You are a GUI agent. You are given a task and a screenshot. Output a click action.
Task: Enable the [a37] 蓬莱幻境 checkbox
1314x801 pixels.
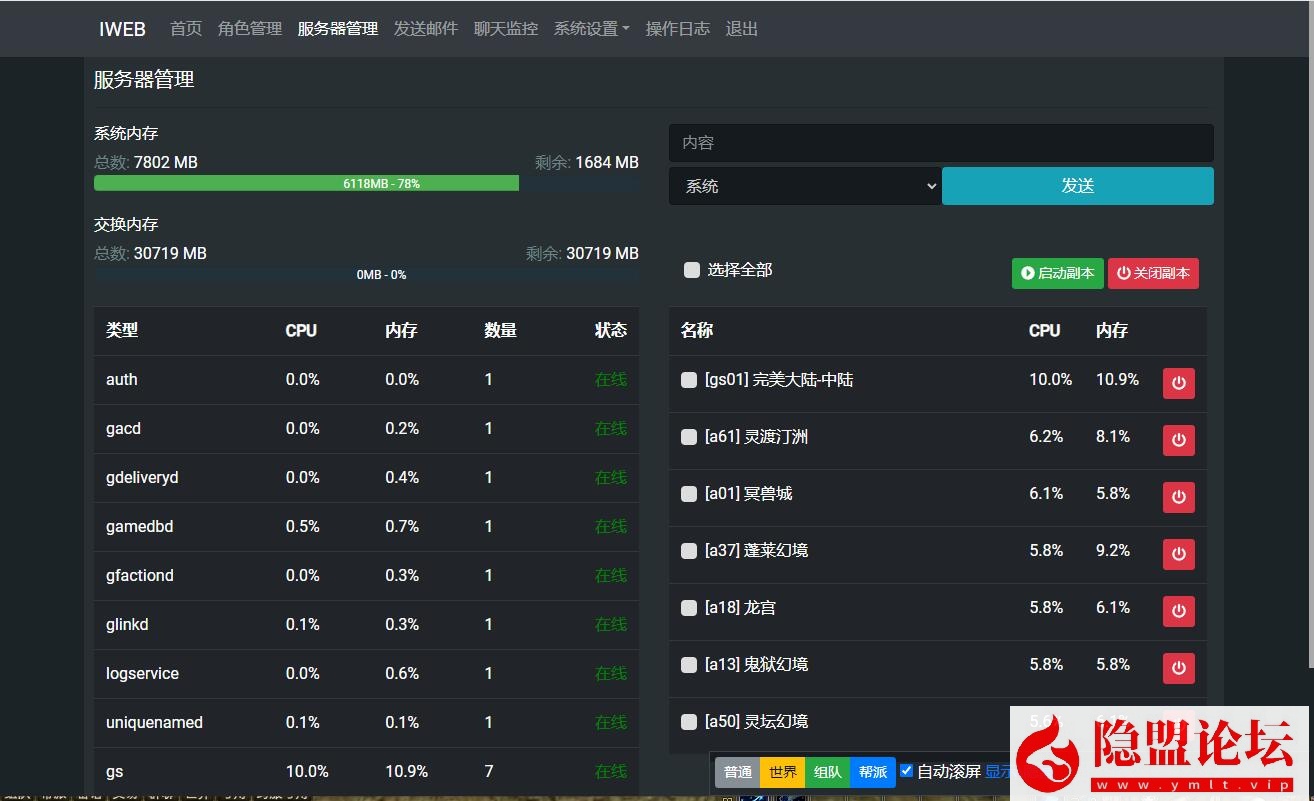689,551
